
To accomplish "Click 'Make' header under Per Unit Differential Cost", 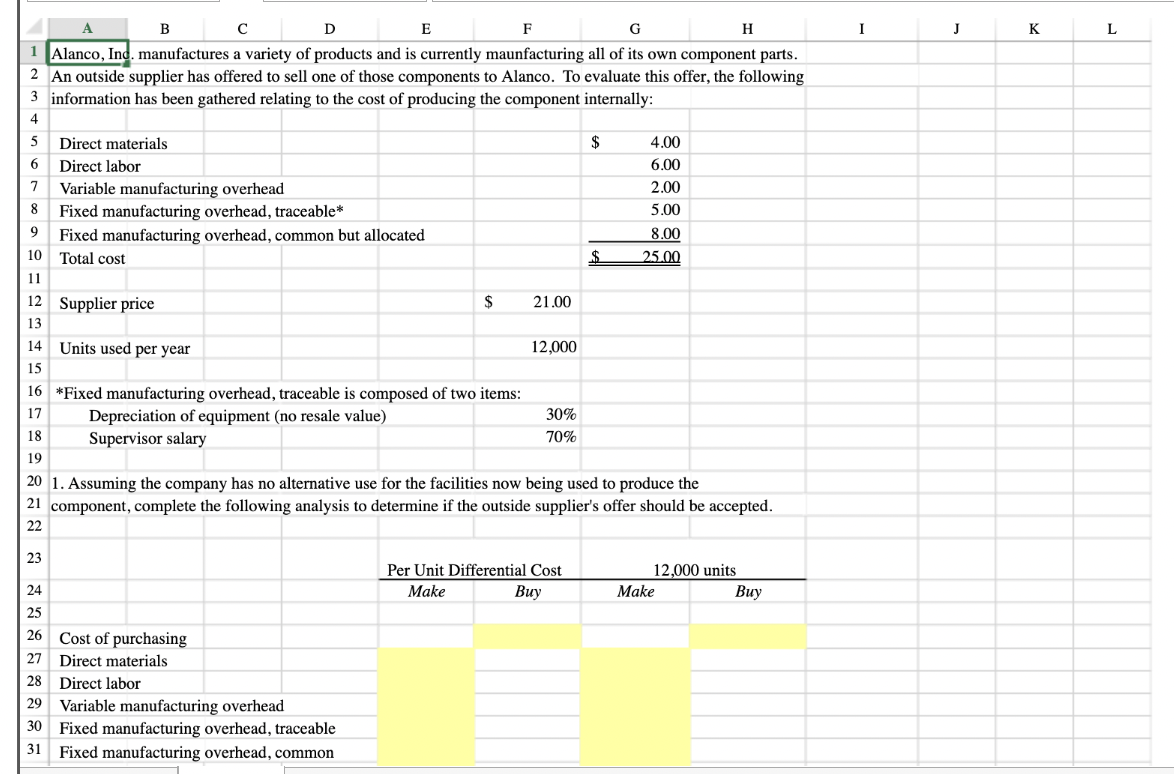I will coord(426,591).
